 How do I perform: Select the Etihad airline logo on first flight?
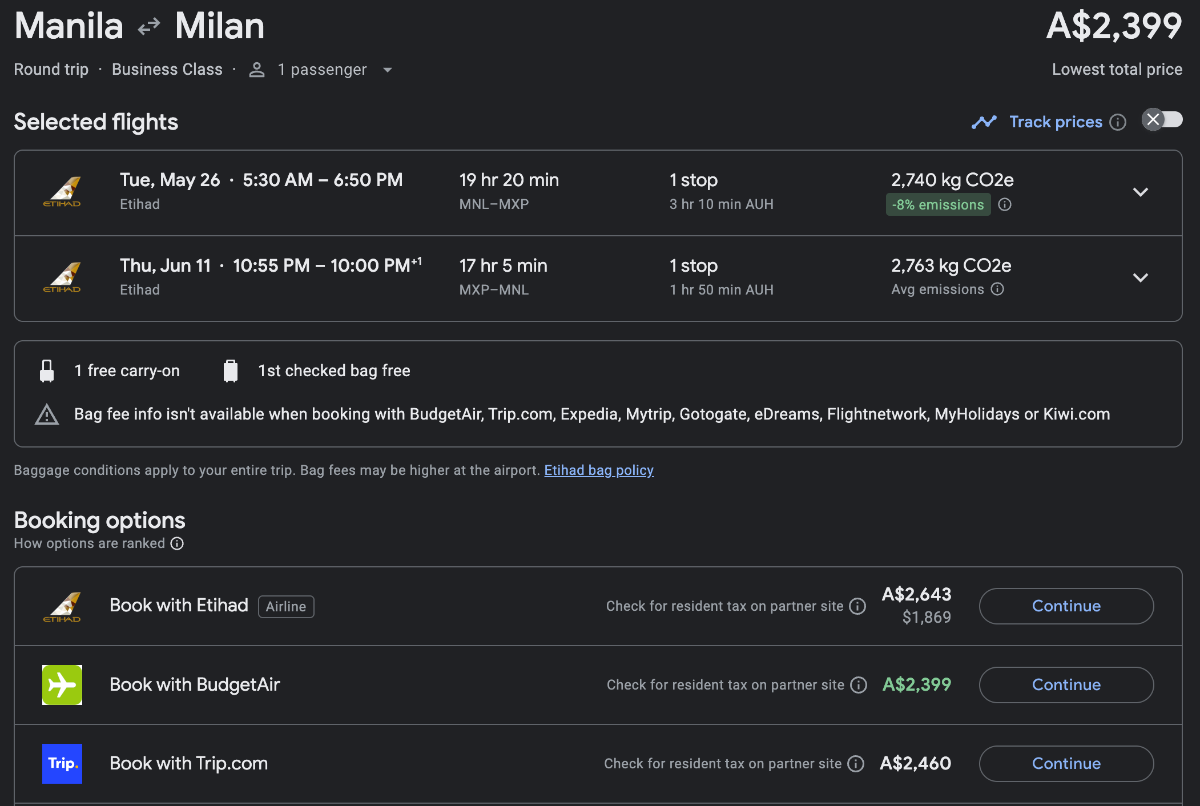click(x=60, y=191)
